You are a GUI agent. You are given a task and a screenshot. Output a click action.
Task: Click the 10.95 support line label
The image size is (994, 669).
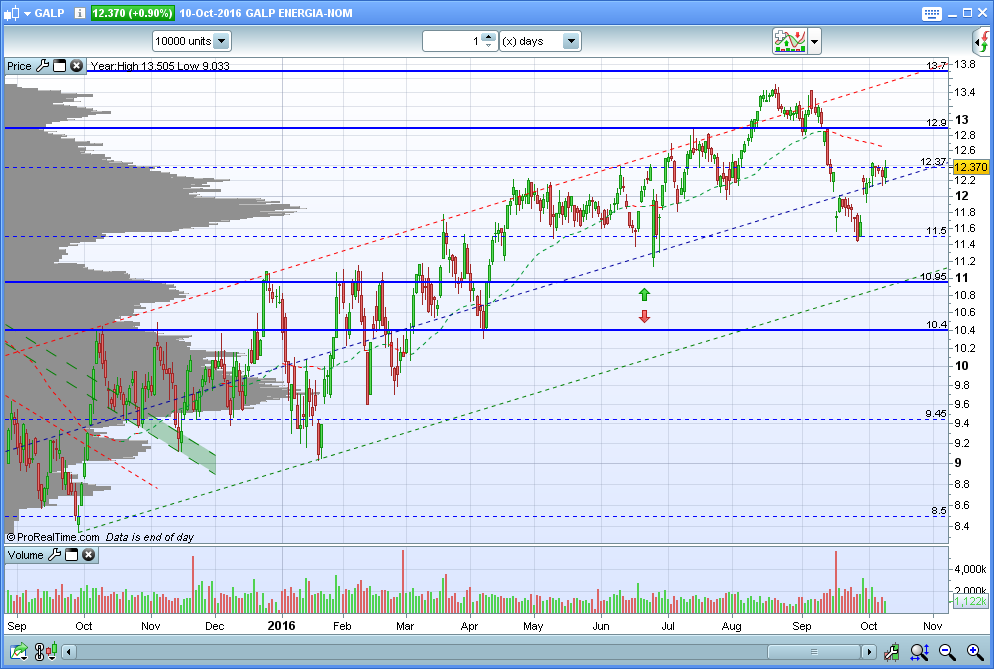click(933, 276)
